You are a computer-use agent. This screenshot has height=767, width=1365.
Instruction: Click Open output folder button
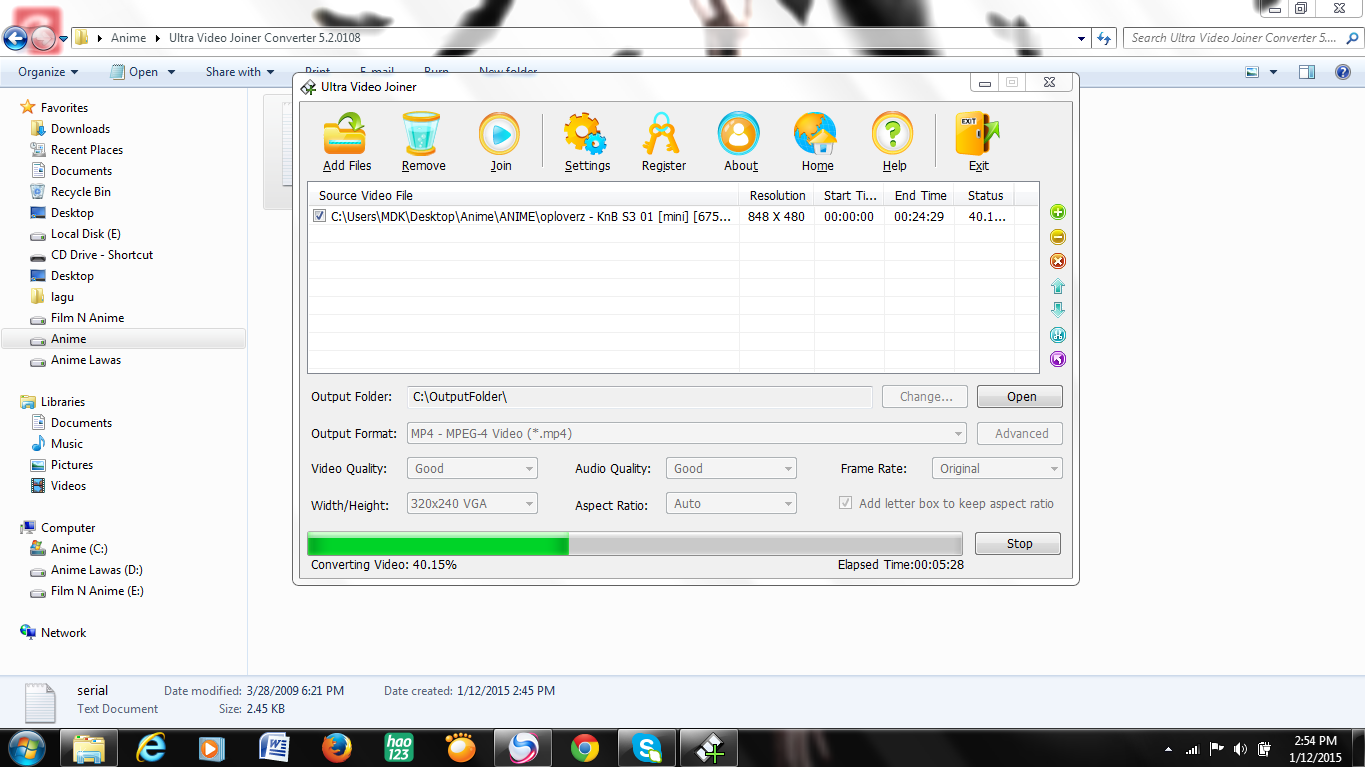[1020, 397]
